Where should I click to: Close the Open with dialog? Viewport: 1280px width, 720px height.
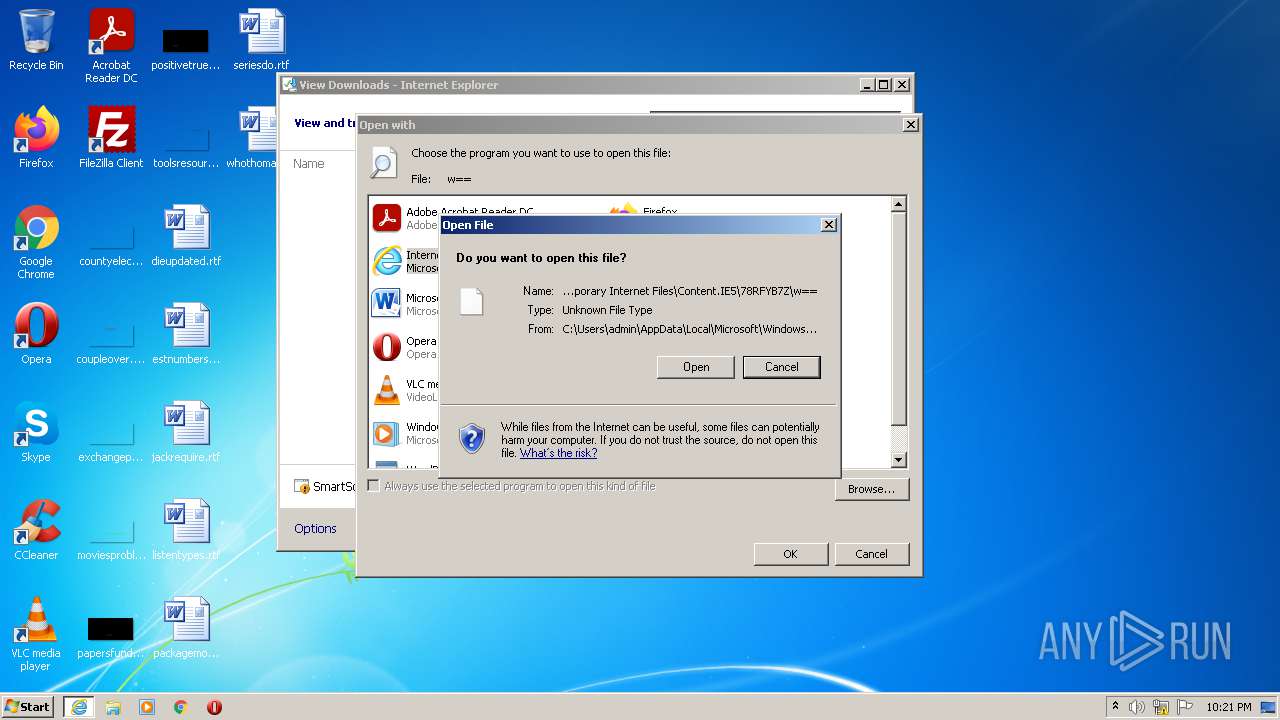(x=910, y=125)
